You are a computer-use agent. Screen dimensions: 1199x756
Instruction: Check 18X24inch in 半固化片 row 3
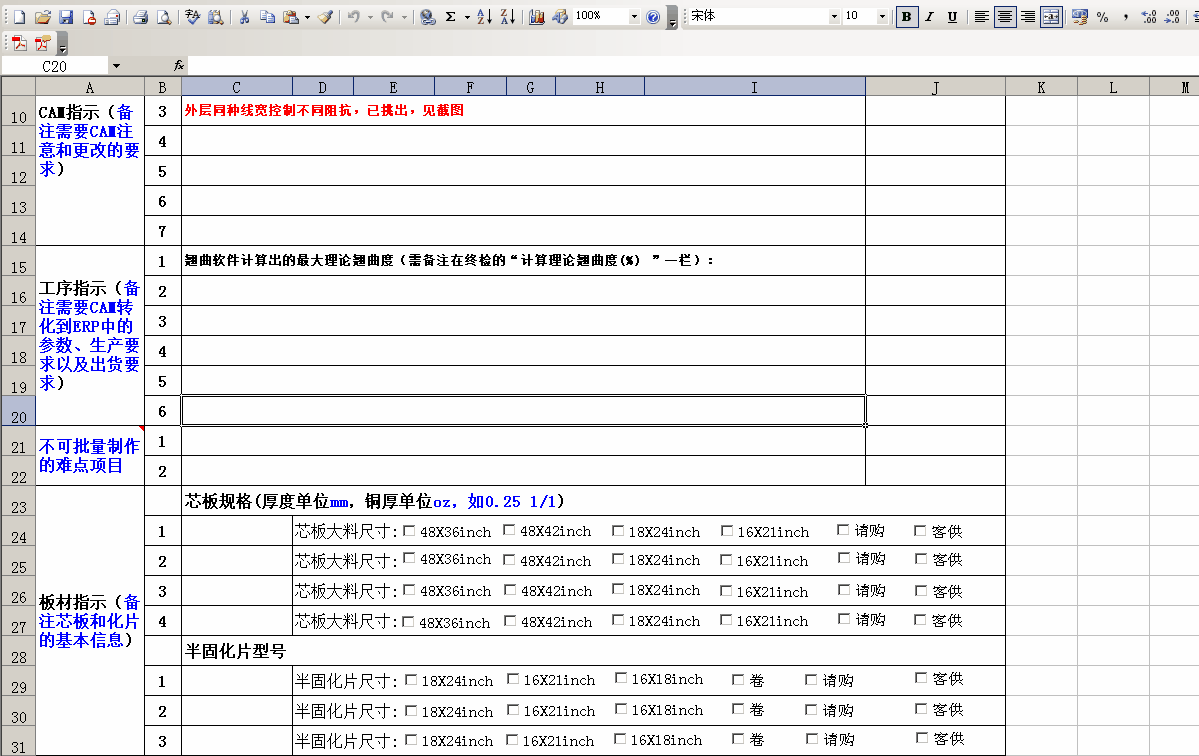(x=411, y=740)
